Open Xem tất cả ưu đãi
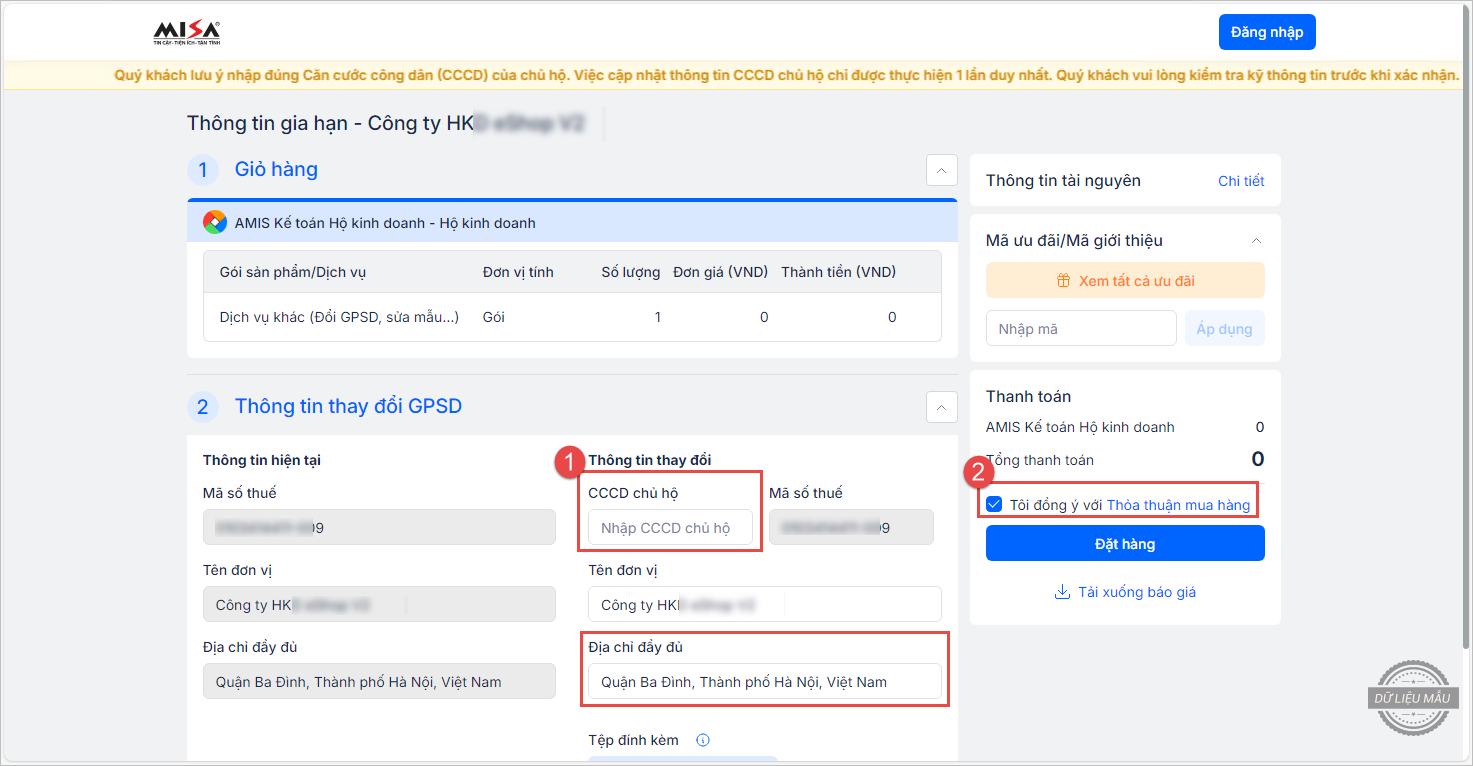Screen dimensions: 1473x766 pyautogui.click(x=1125, y=281)
